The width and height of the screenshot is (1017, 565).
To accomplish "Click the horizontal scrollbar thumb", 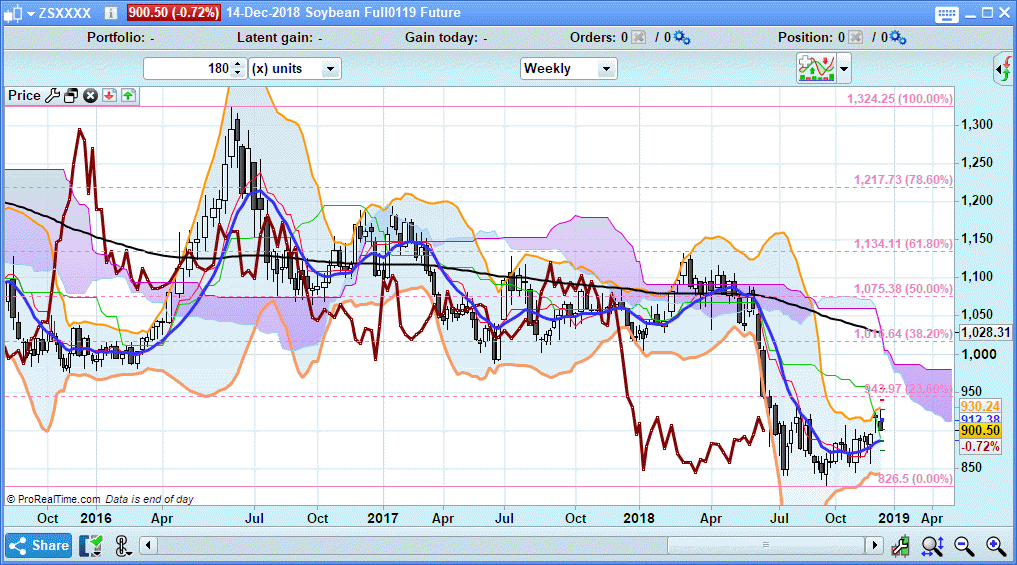I will pyautogui.click(x=766, y=545).
